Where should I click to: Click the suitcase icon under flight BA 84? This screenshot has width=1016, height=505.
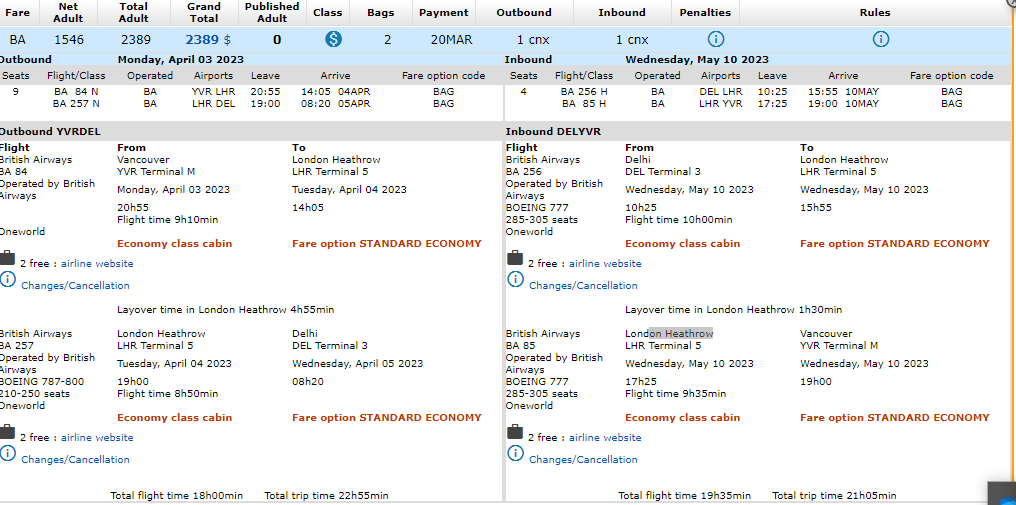(8, 259)
